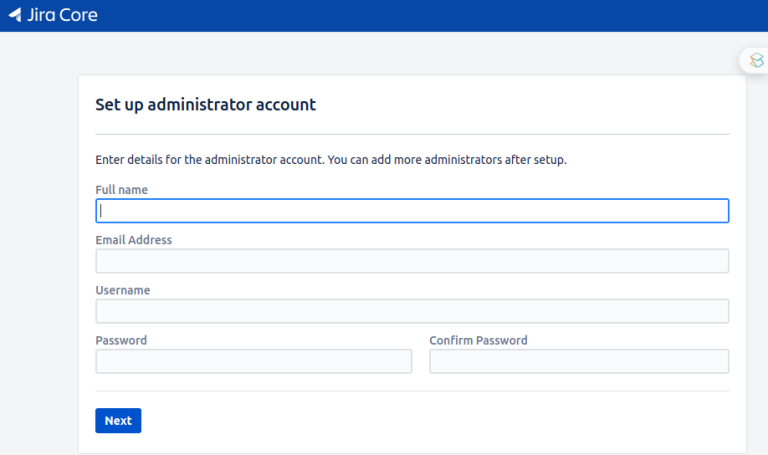This screenshot has height=455, width=768.
Task: Click the Email Address label
Action: pos(134,240)
